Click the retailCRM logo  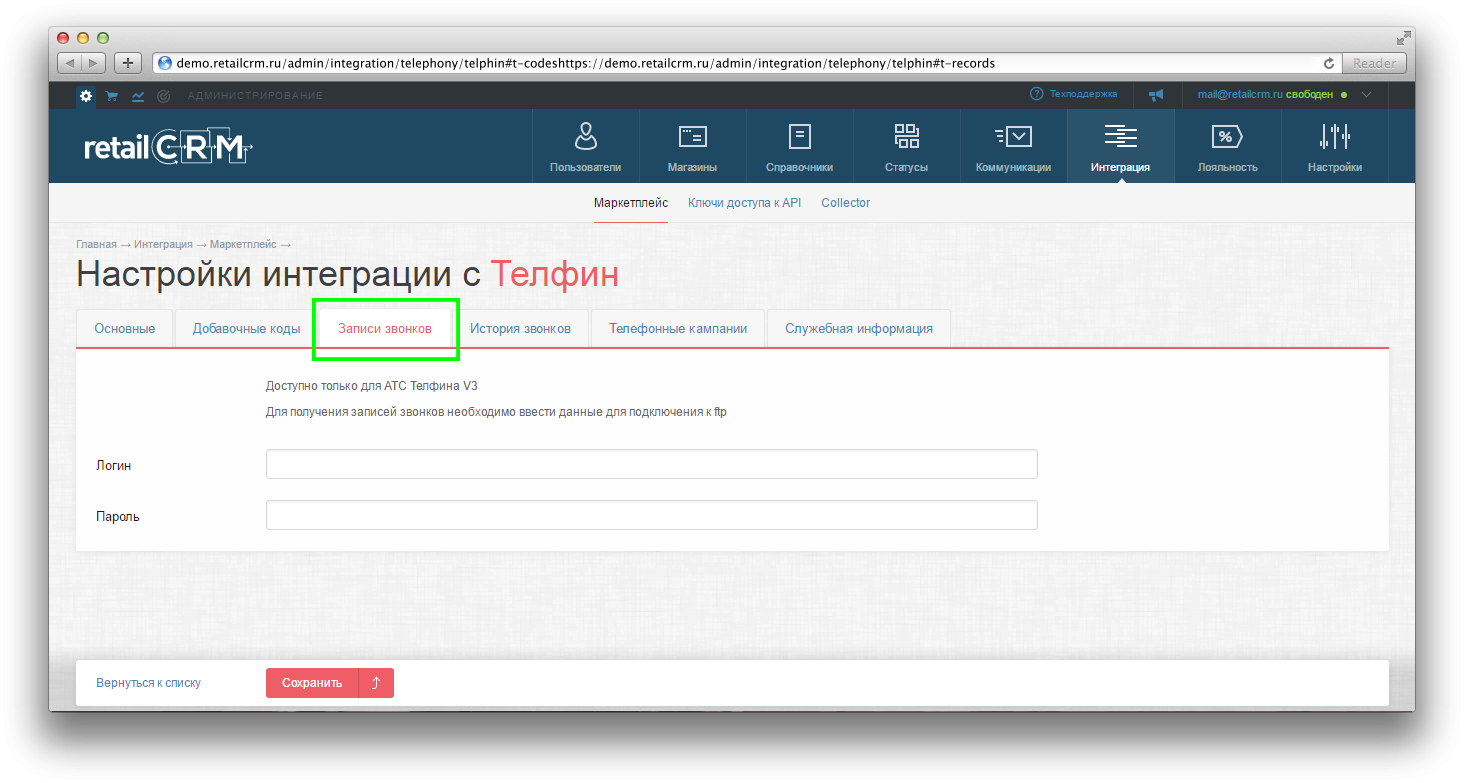coord(168,148)
